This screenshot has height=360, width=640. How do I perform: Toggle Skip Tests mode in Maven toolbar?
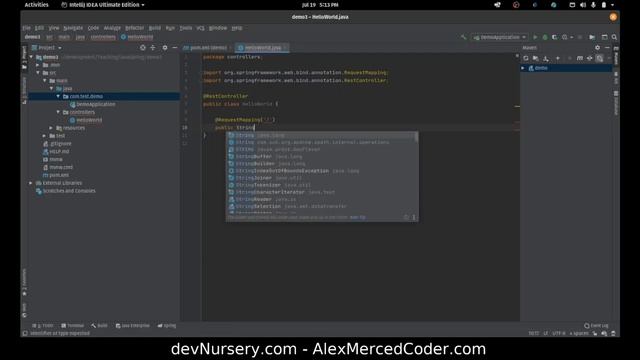pyautogui.click(x=599, y=58)
